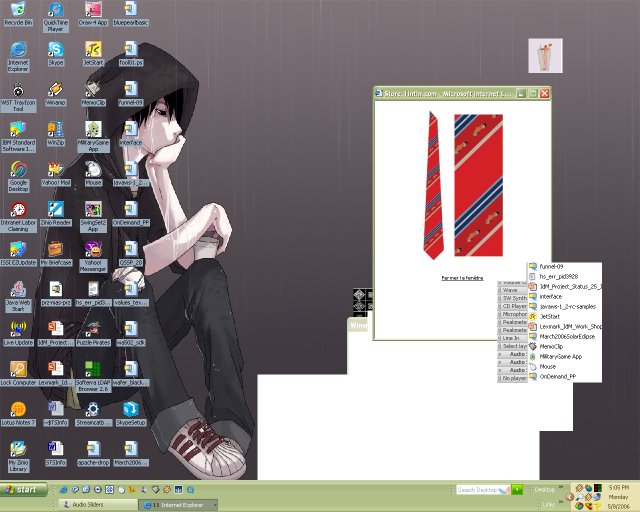Launch Google Desktop from its desktop icon
This screenshot has width=640, height=512.
[x=18, y=176]
